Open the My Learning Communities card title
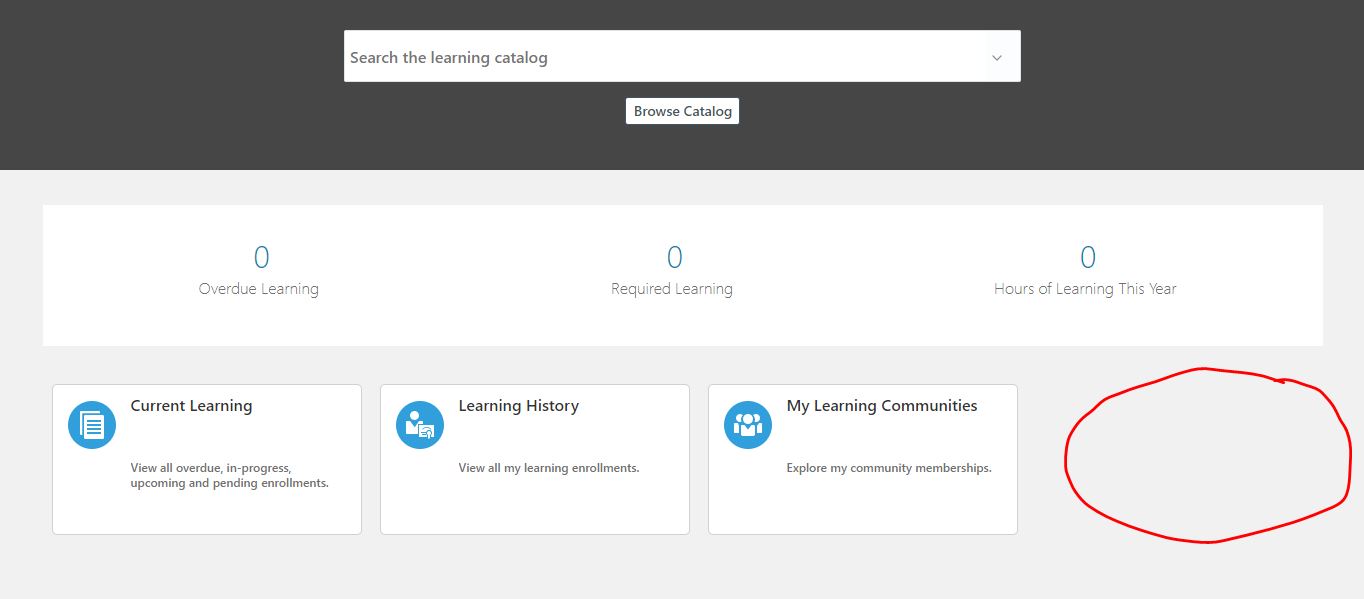This screenshot has width=1364, height=599. [882, 406]
